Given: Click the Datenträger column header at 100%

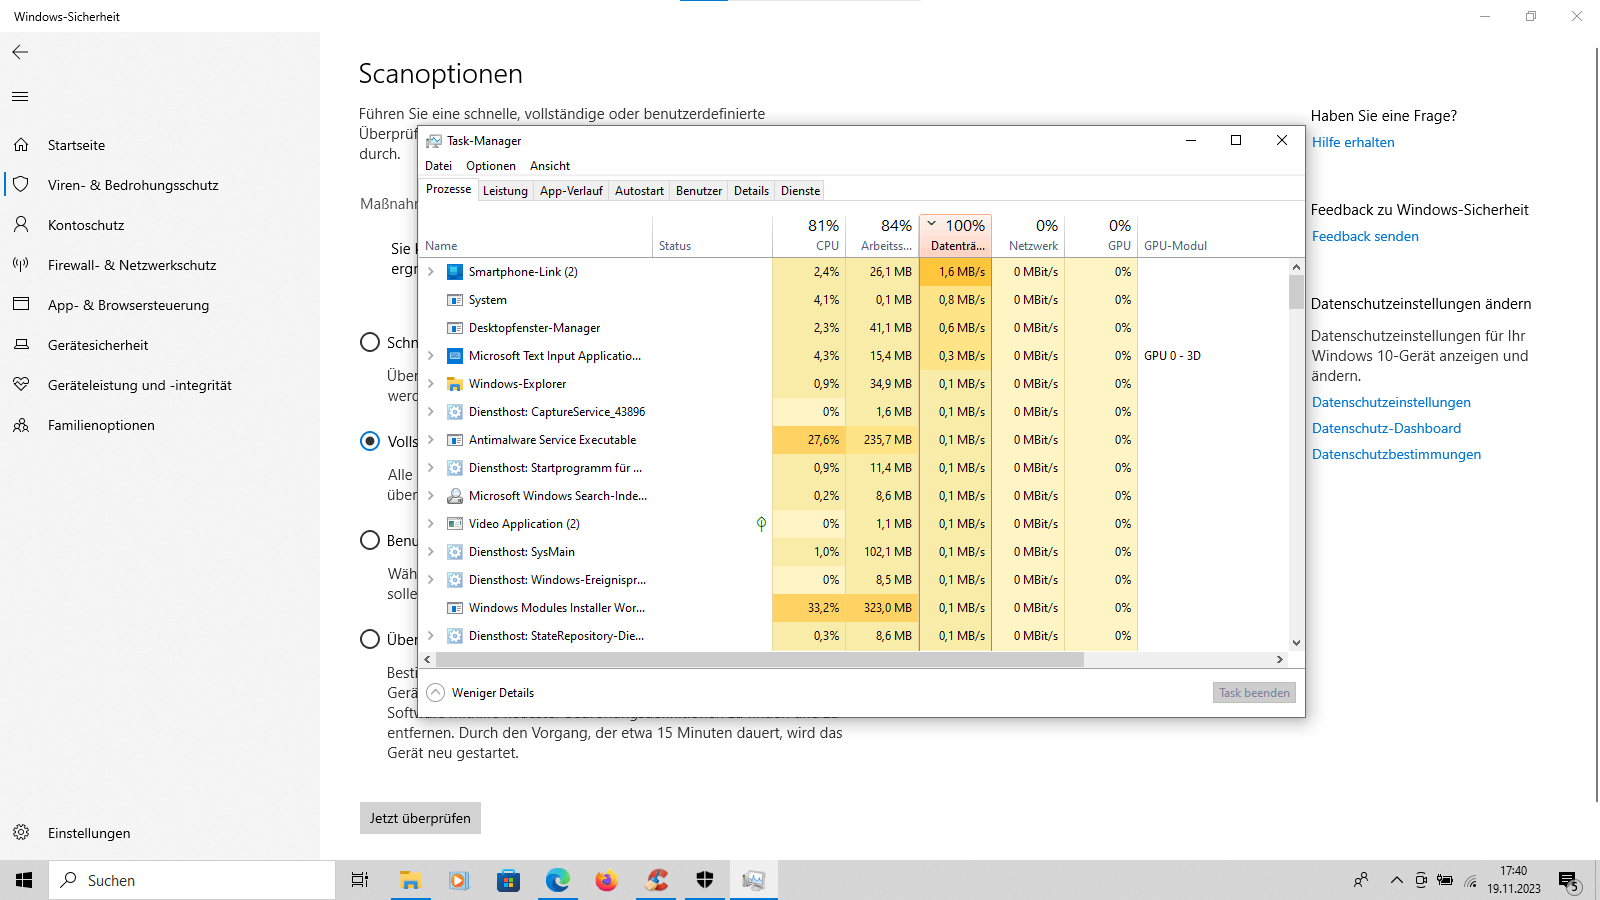Looking at the screenshot, I should [x=955, y=236].
